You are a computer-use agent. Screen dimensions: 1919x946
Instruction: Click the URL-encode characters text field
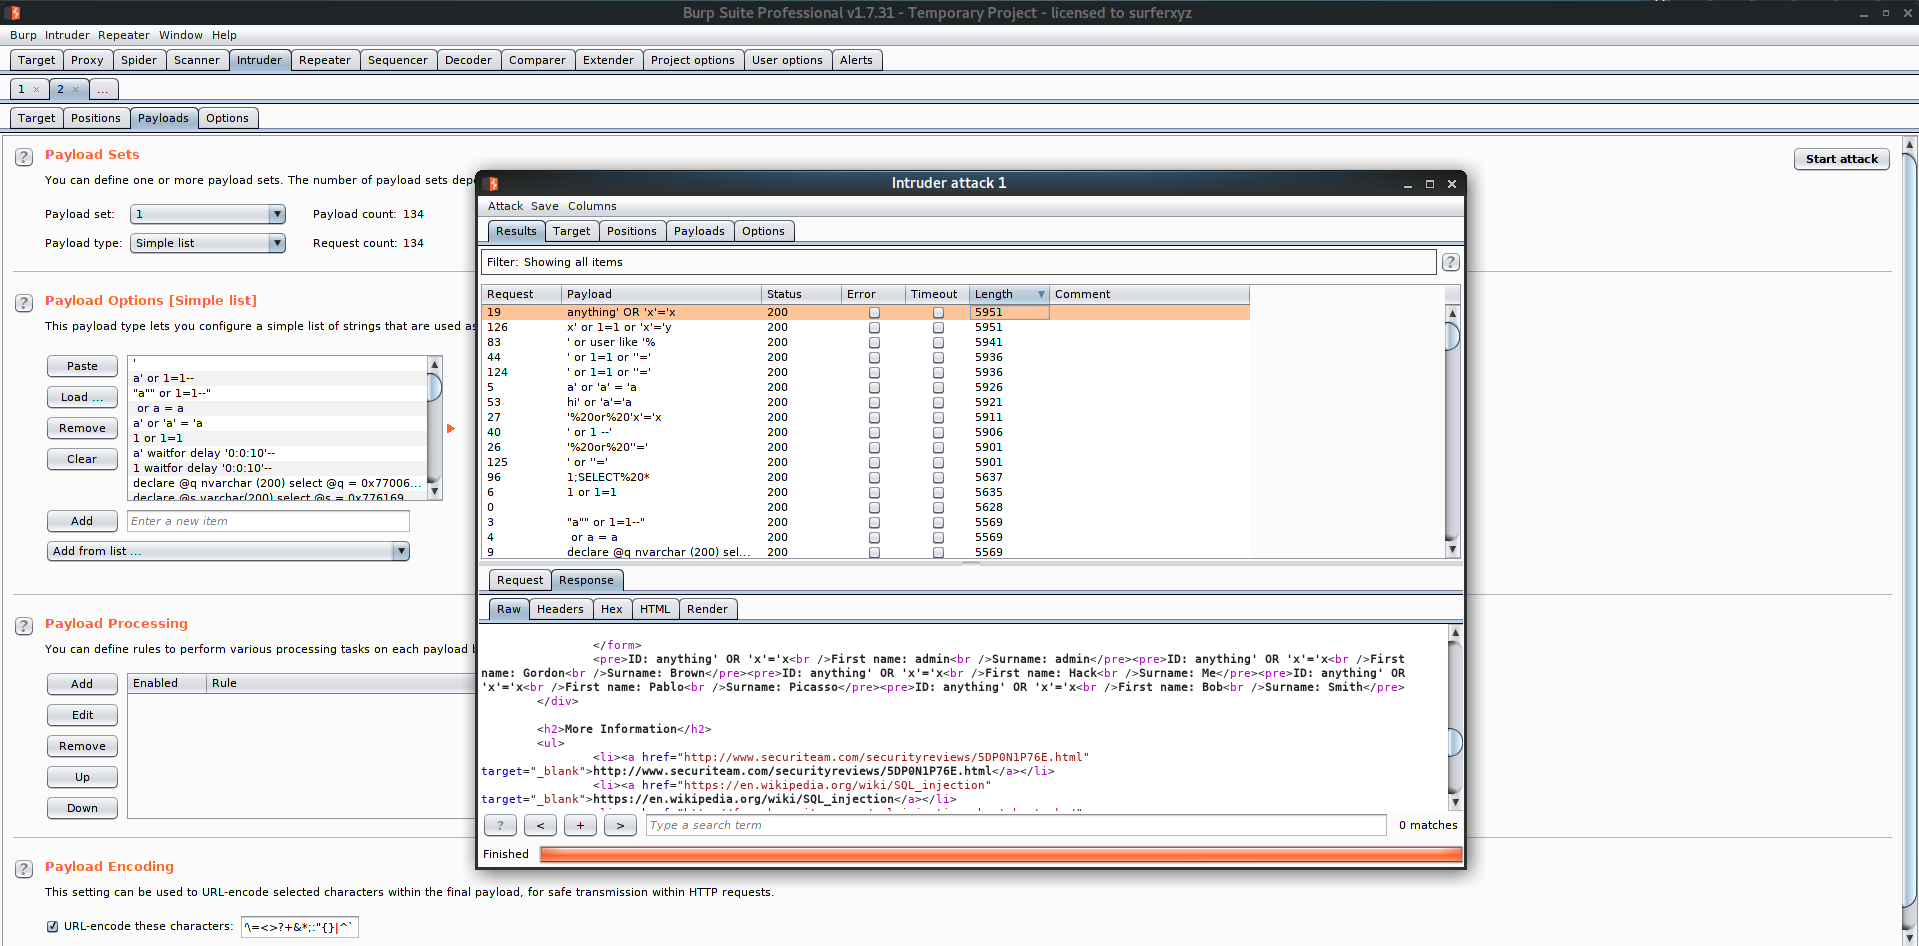[x=299, y=927]
